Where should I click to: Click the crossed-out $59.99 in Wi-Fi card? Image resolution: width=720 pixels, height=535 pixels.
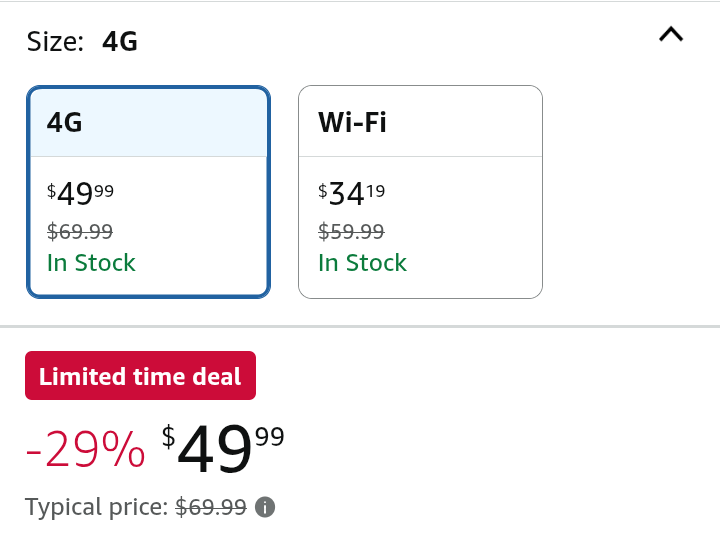(351, 232)
